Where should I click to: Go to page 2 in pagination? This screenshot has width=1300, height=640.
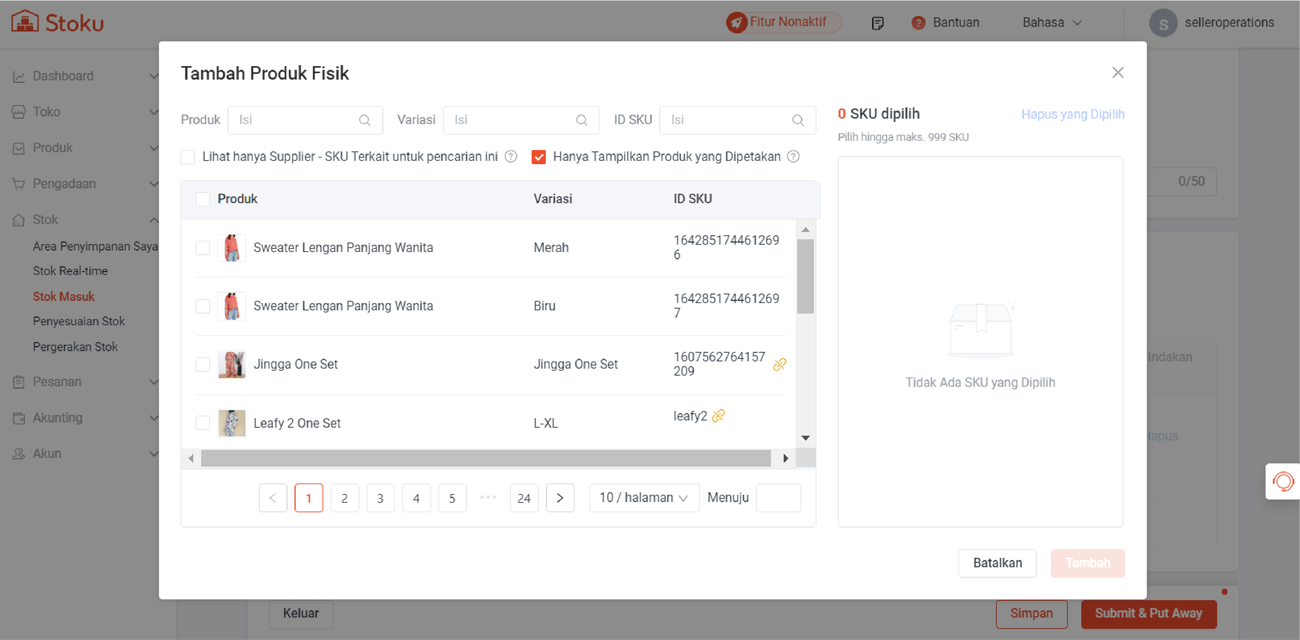tap(344, 498)
